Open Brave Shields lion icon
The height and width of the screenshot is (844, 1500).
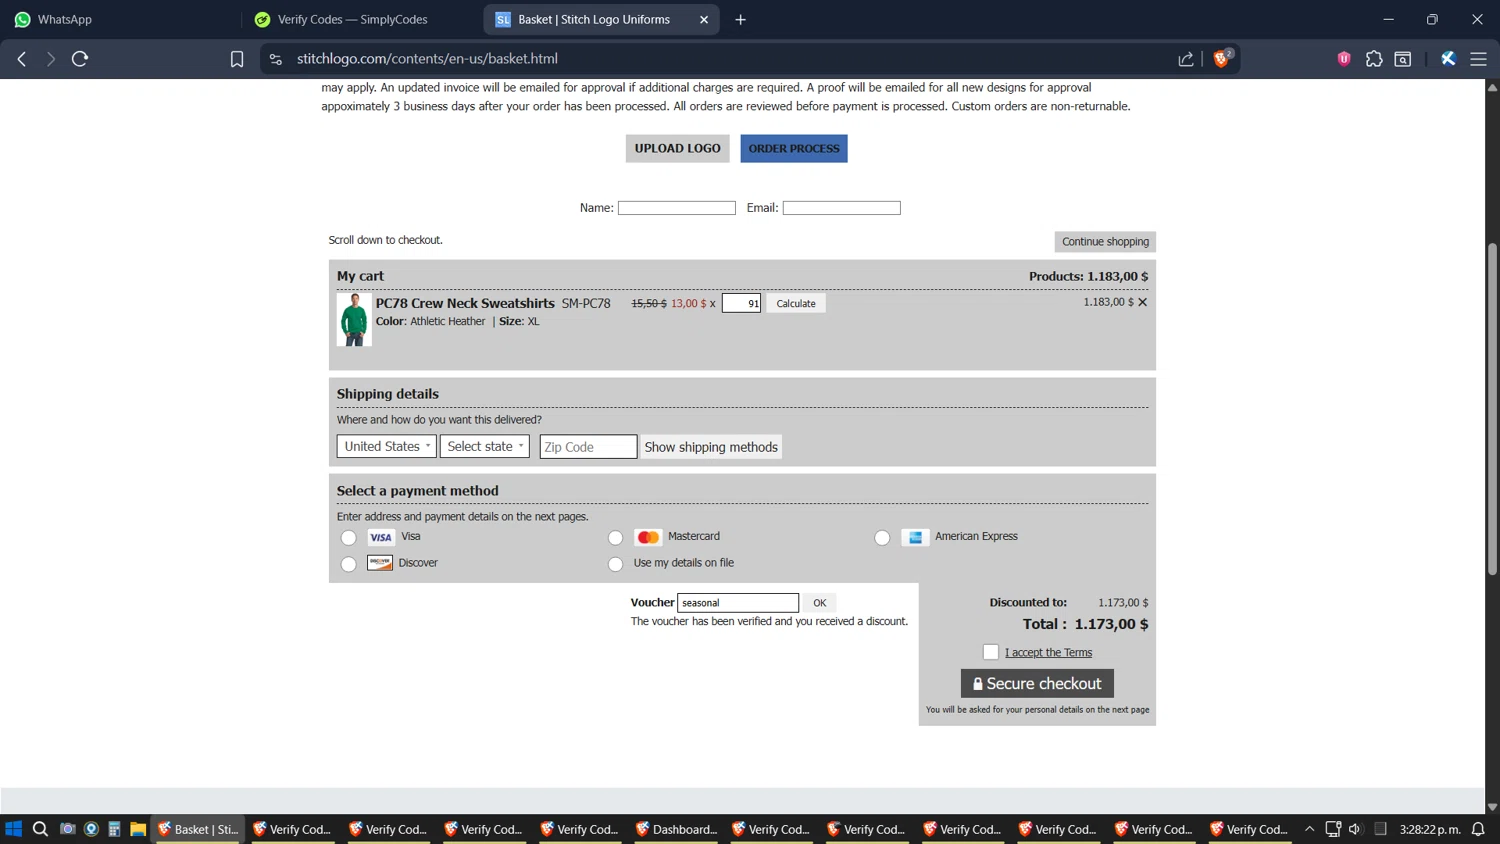click(1221, 58)
